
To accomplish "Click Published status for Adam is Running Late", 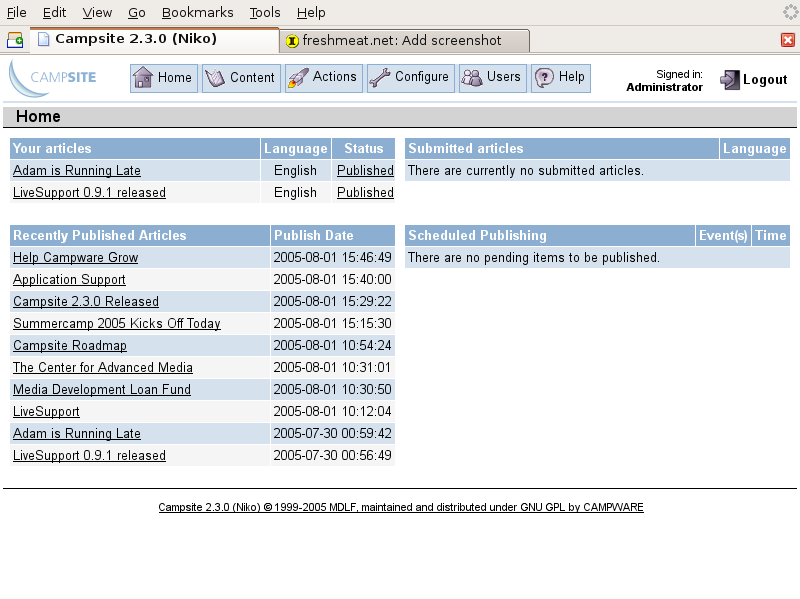I will [x=365, y=170].
